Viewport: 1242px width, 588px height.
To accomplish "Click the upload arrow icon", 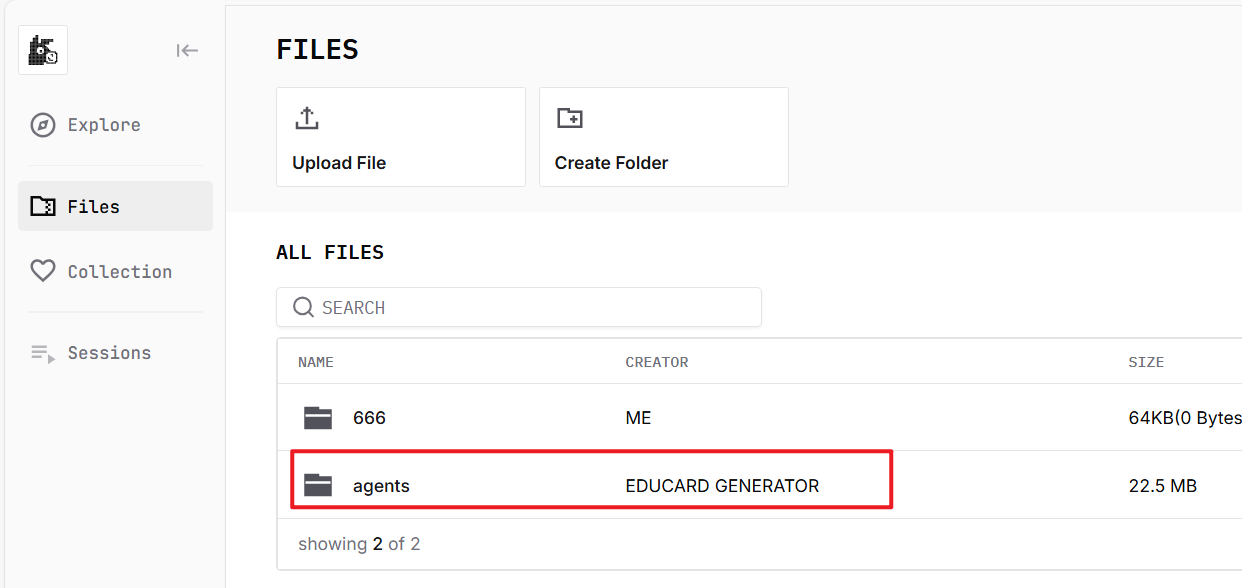I will [x=307, y=118].
